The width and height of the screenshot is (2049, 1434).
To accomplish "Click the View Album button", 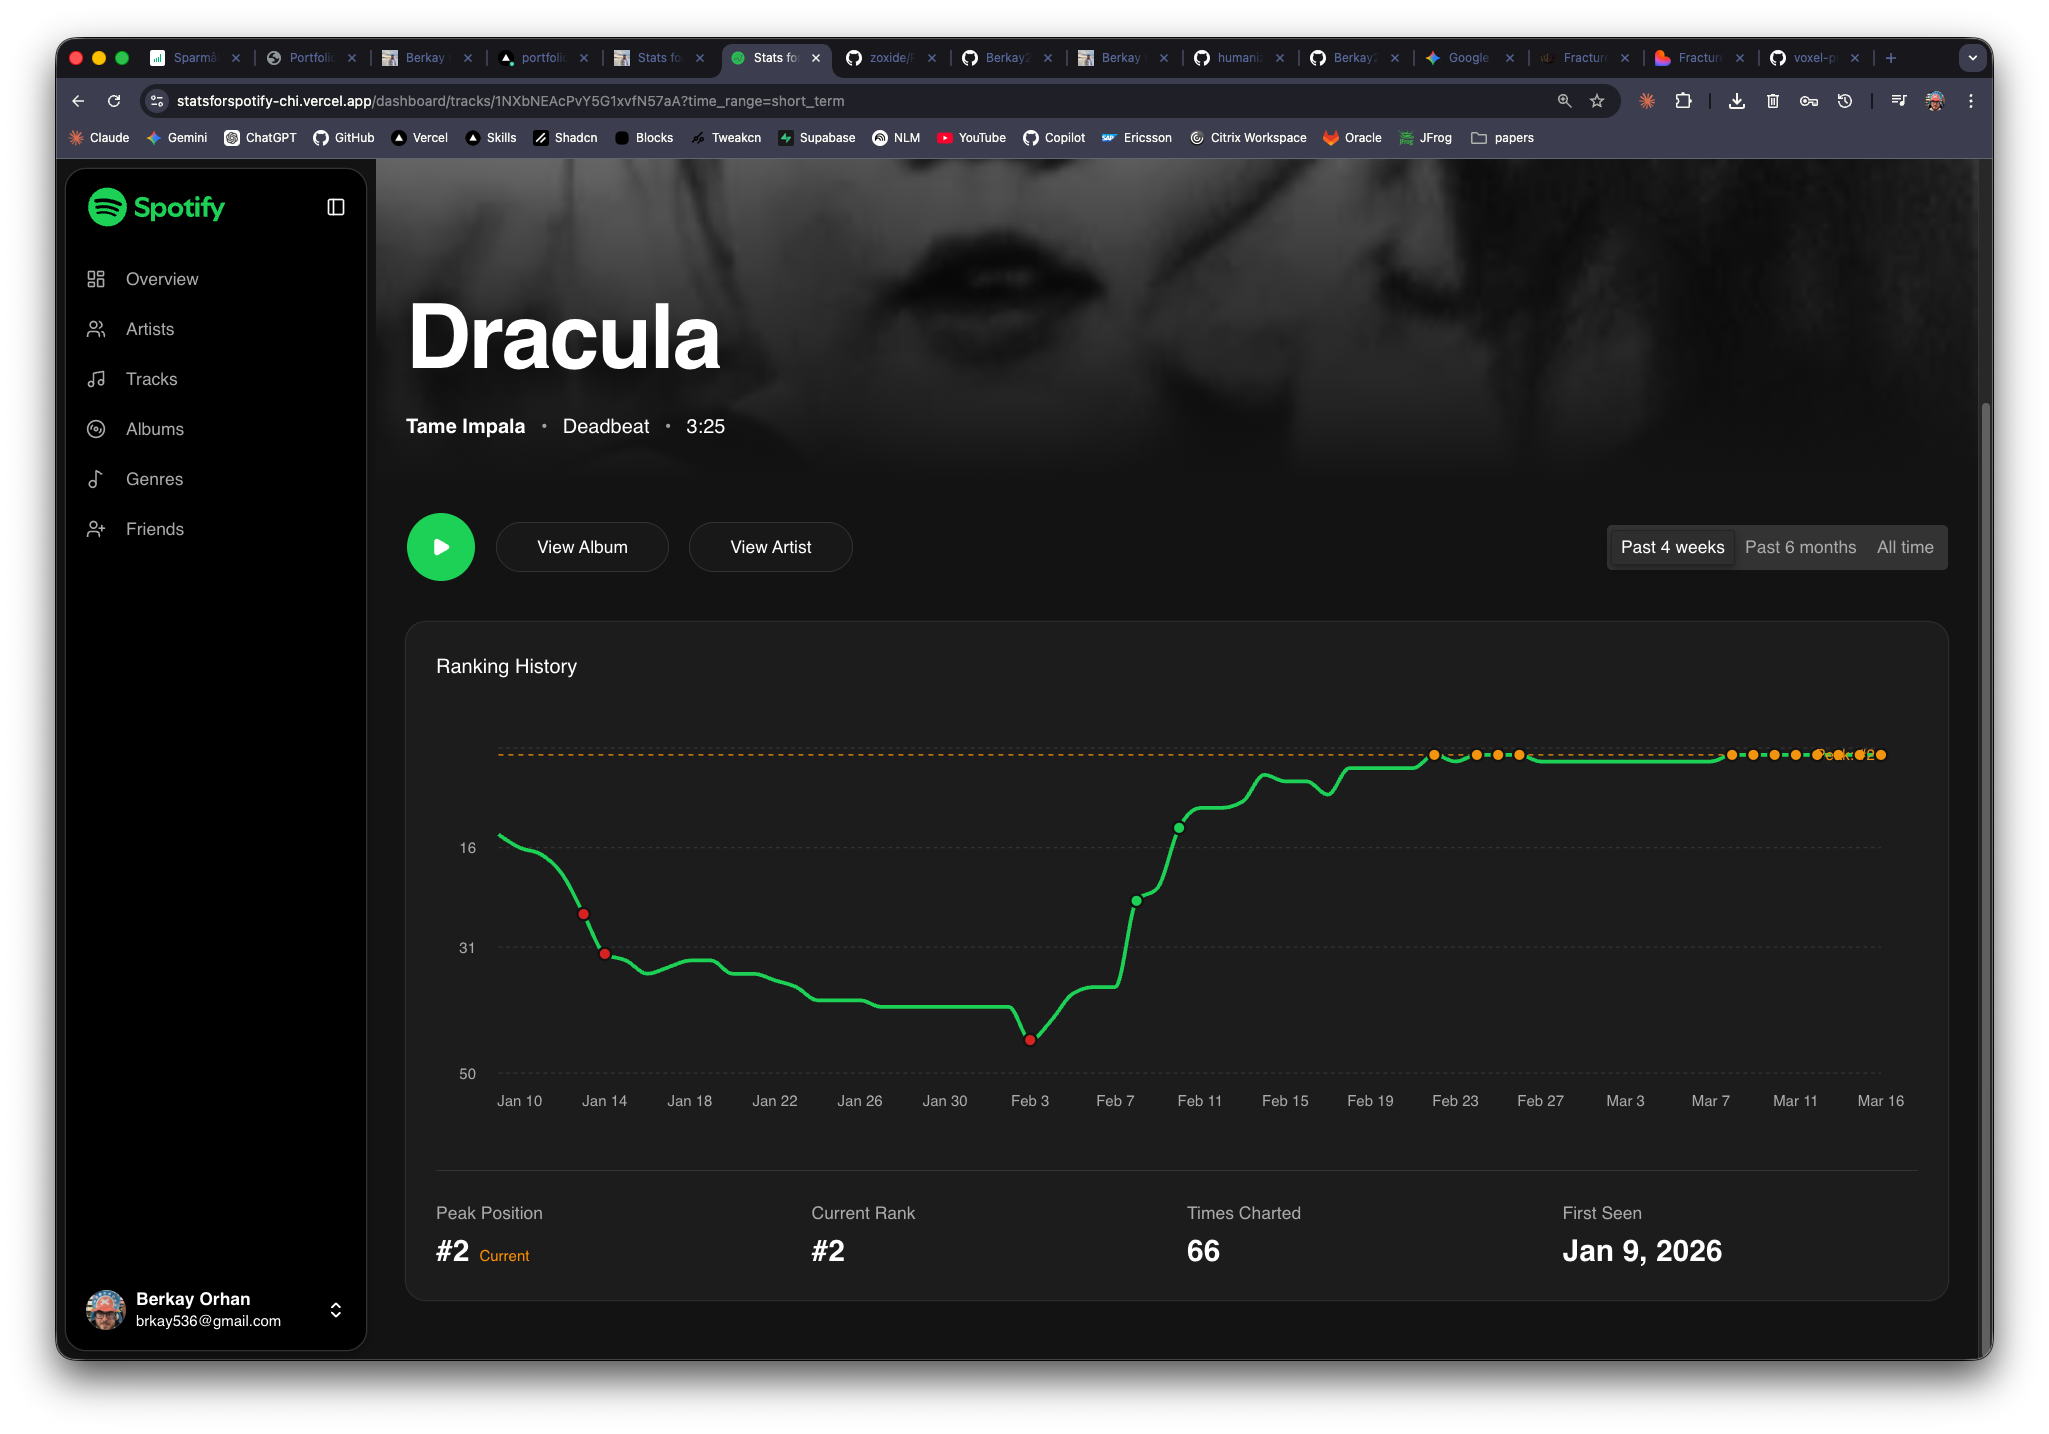I will click(581, 547).
